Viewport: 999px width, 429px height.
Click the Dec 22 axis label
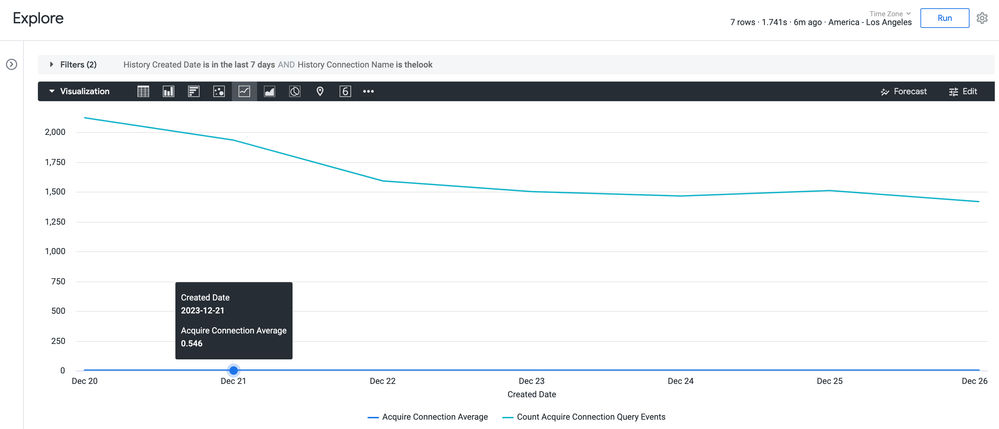pos(382,381)
